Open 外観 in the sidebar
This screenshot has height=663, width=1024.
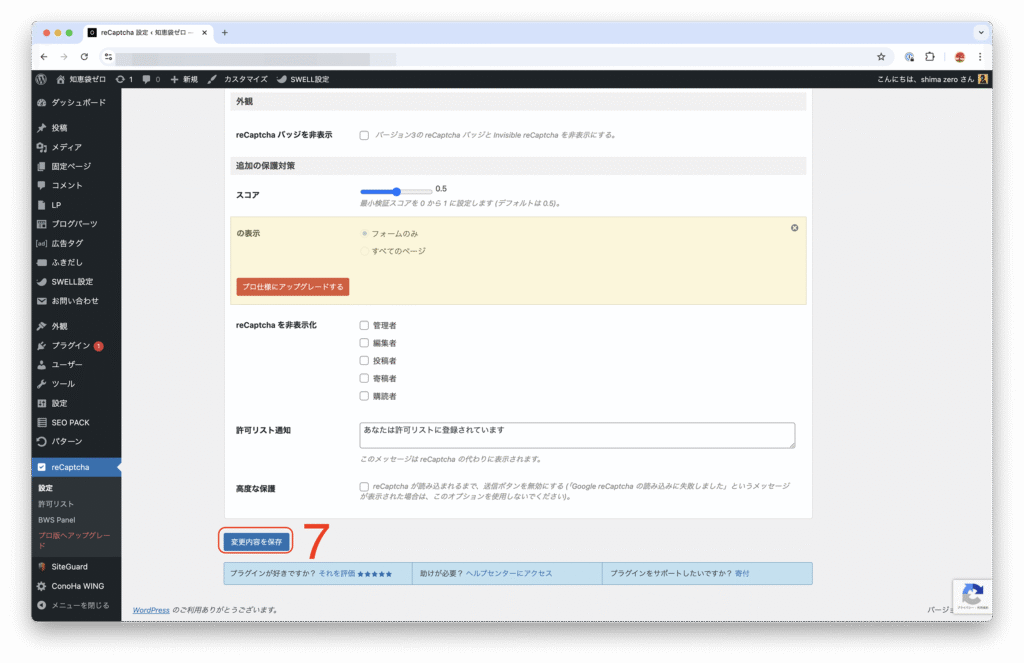76,326
